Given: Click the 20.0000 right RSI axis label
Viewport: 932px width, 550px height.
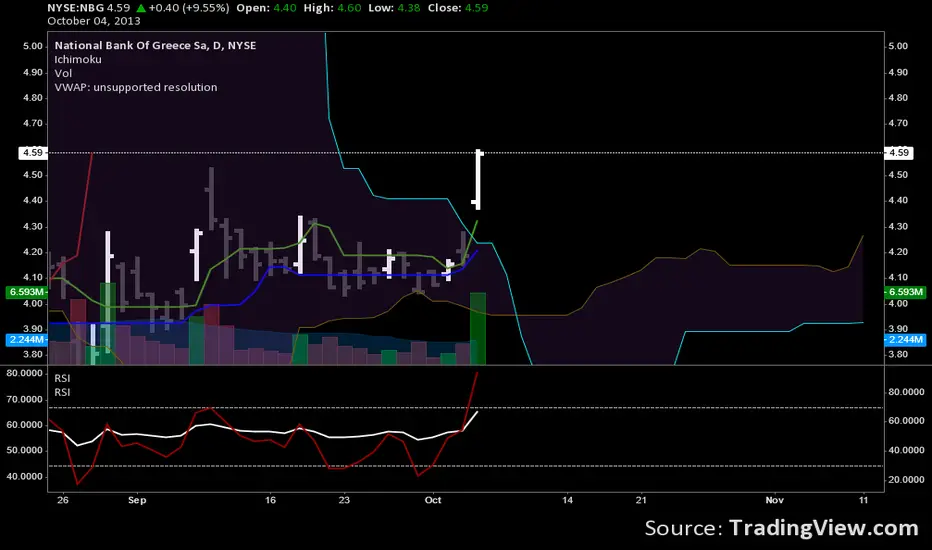Looking at the screenshot, I should (906, 480).
